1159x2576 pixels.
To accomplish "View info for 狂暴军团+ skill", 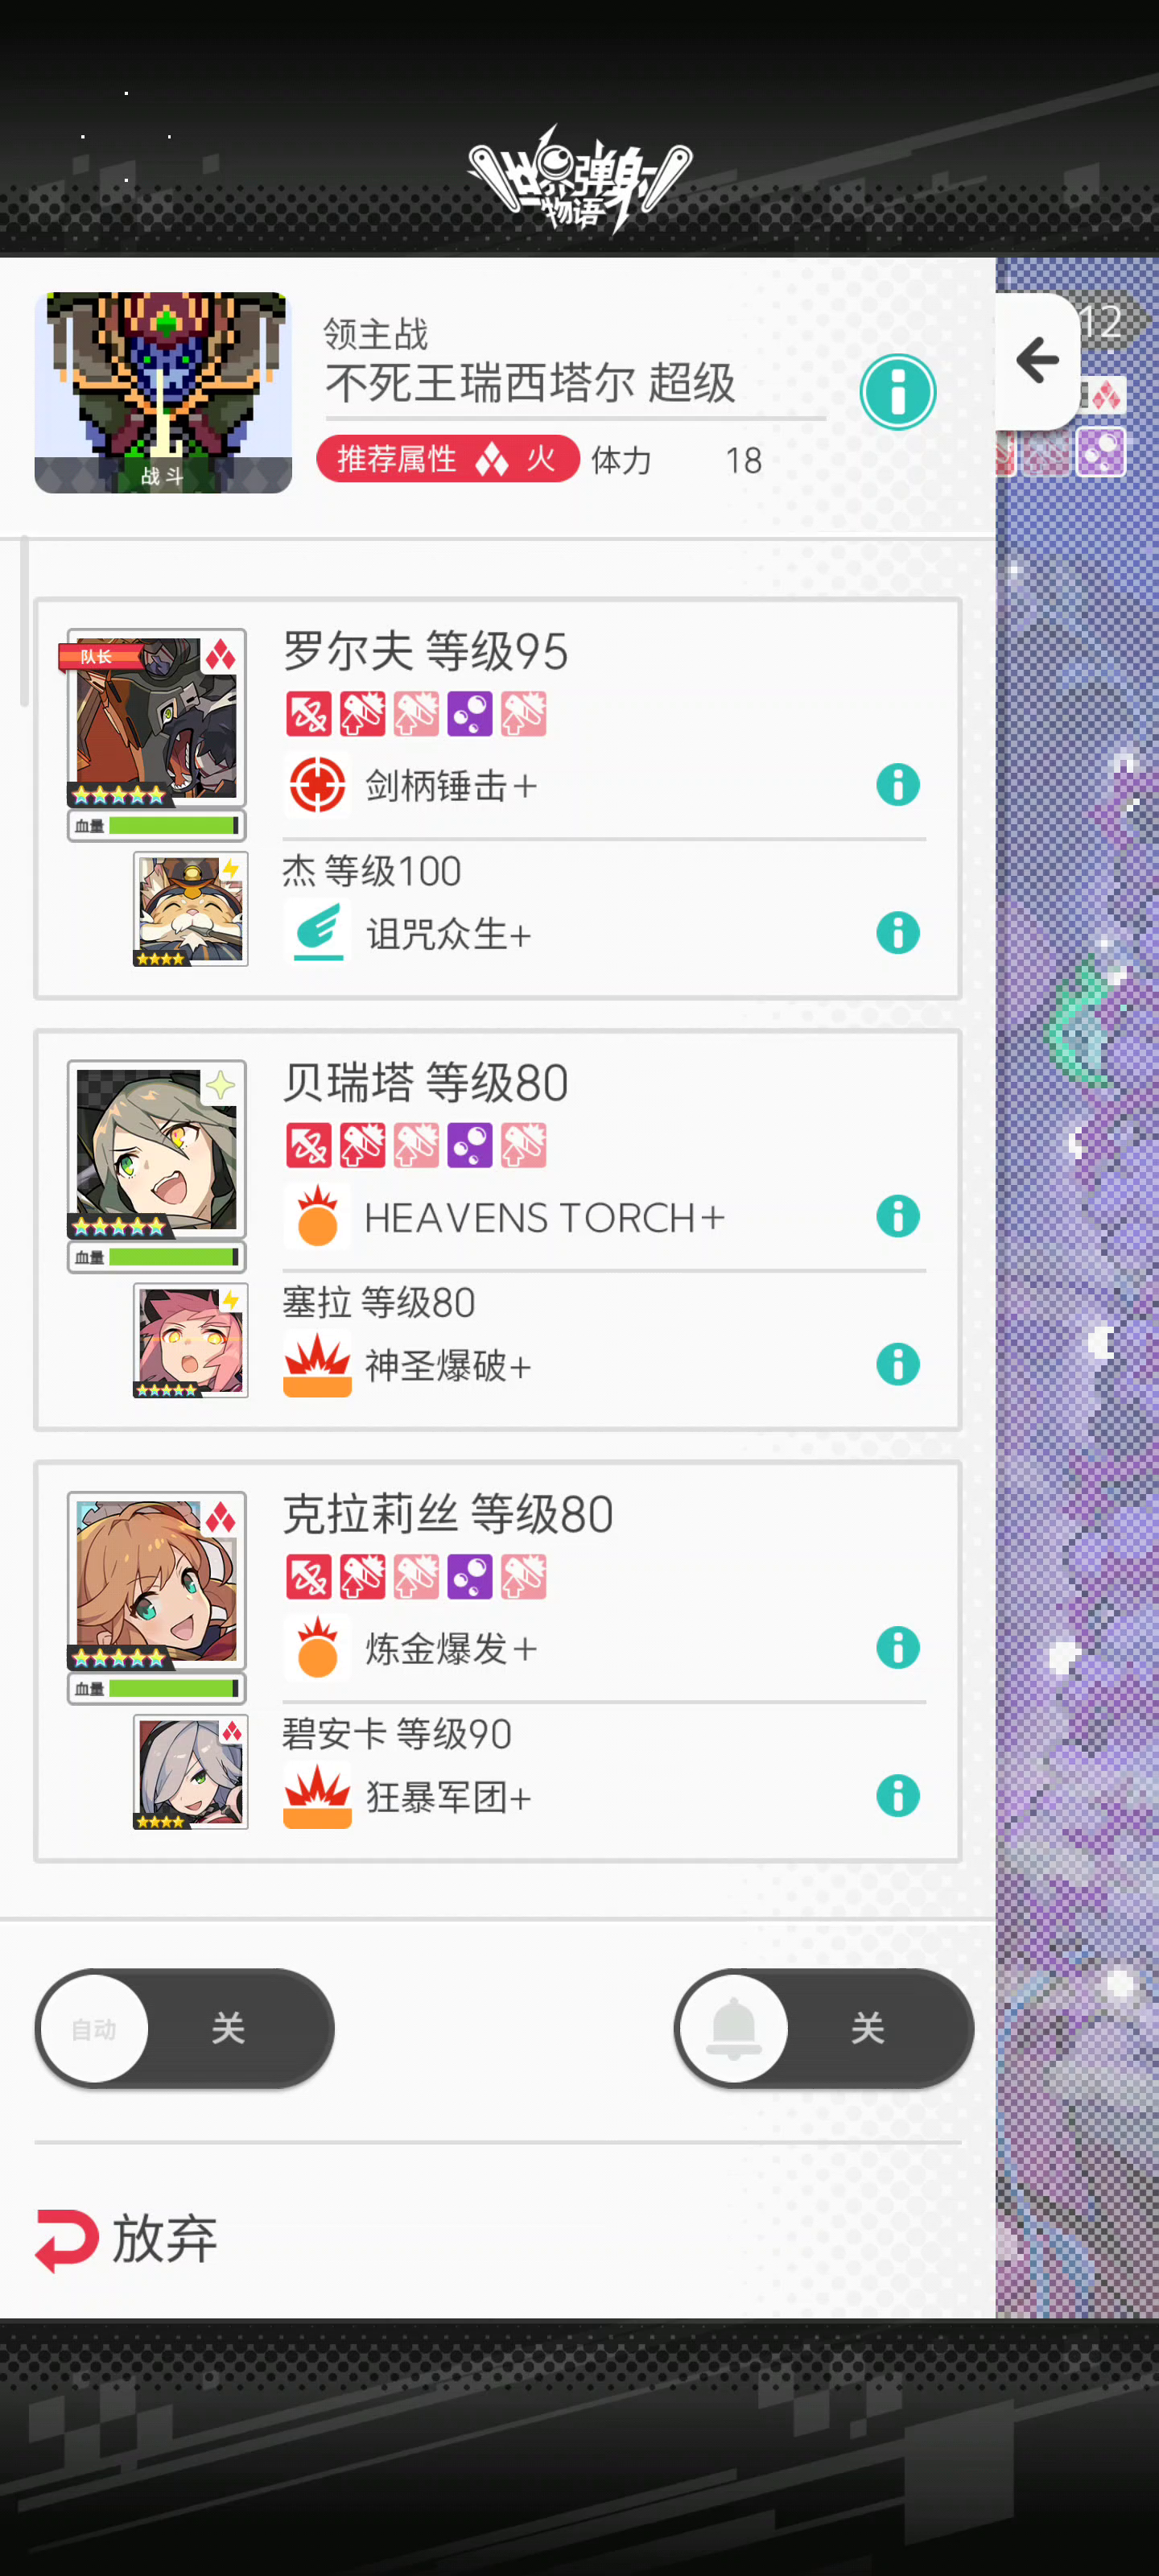I will (897, 1796).
